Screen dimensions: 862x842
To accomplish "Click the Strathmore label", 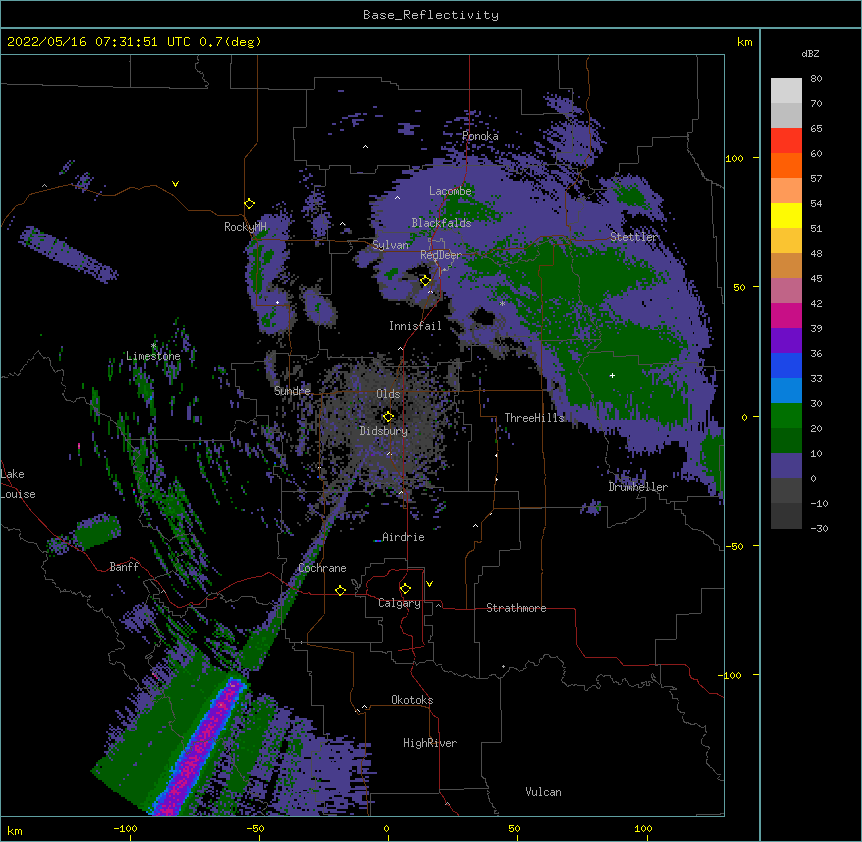I will (x=516, y=608).
